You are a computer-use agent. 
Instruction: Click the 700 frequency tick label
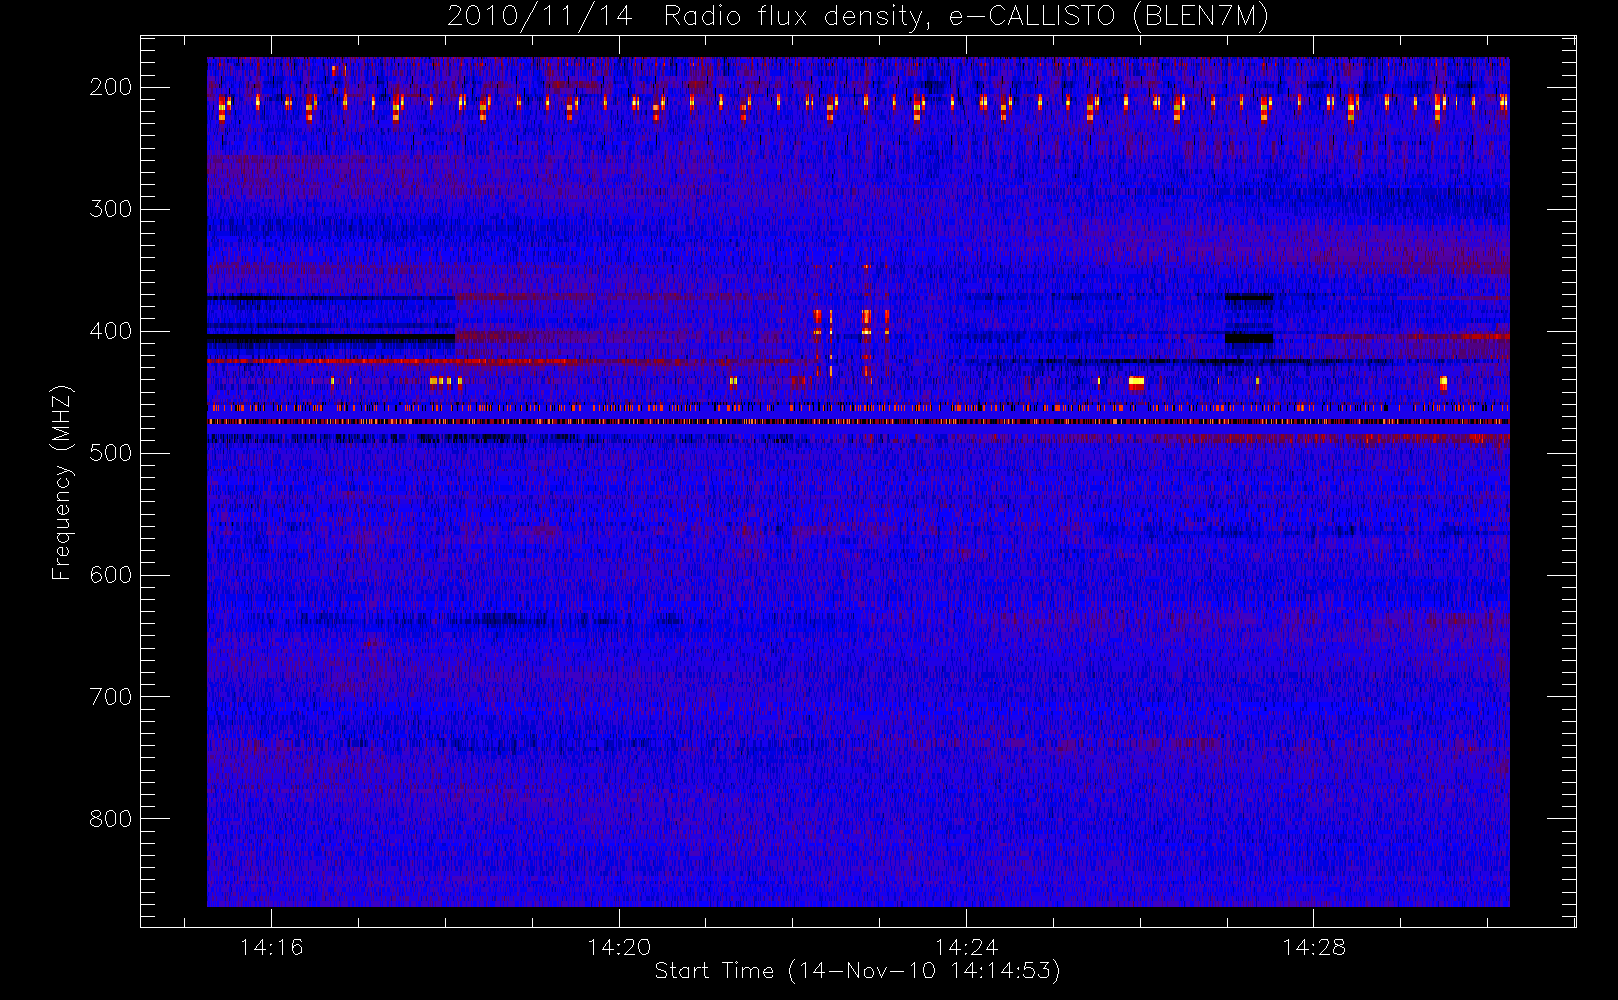(111, 697)
